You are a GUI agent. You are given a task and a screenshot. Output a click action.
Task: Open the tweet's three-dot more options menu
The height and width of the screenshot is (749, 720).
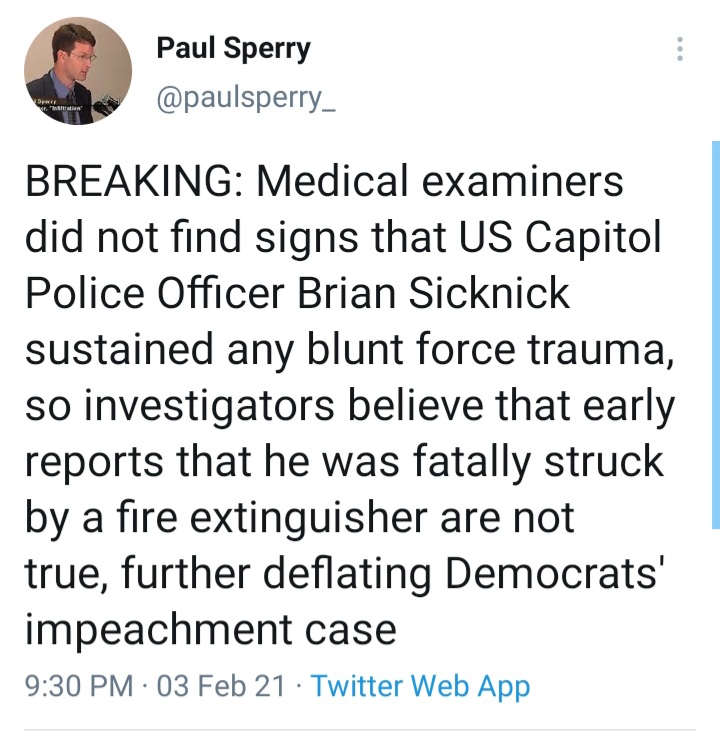[x=680, y=49]
